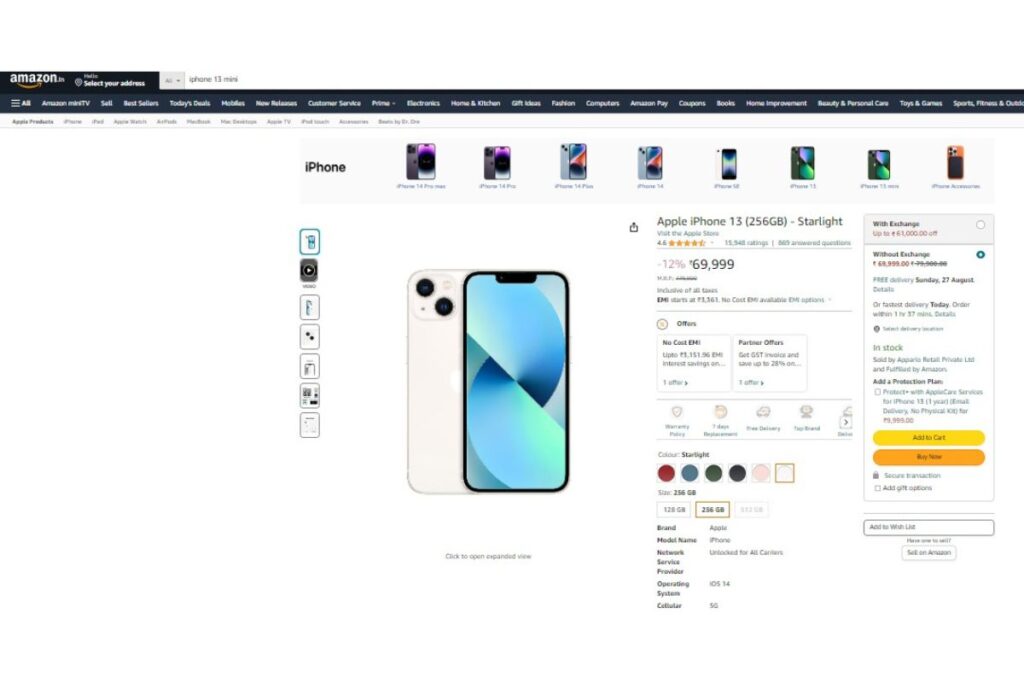Select the With Exchange radio button
This screenshot has height=683, width=1024.
point(980,225)
